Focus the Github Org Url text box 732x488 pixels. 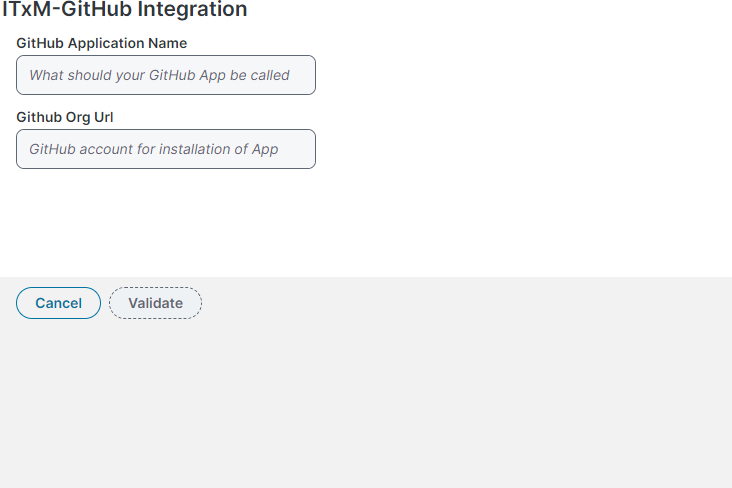click(166, 149)
